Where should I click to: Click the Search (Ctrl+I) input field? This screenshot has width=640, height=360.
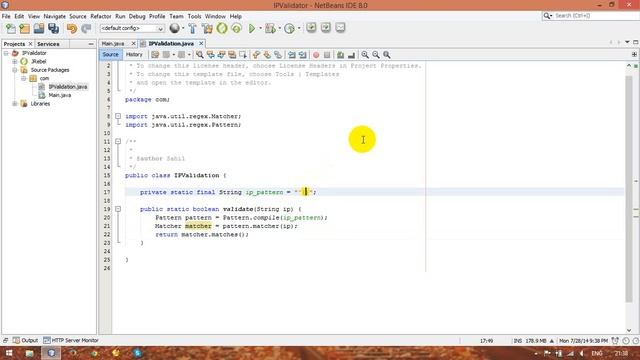pyautogui.click(x=595, y=16)
